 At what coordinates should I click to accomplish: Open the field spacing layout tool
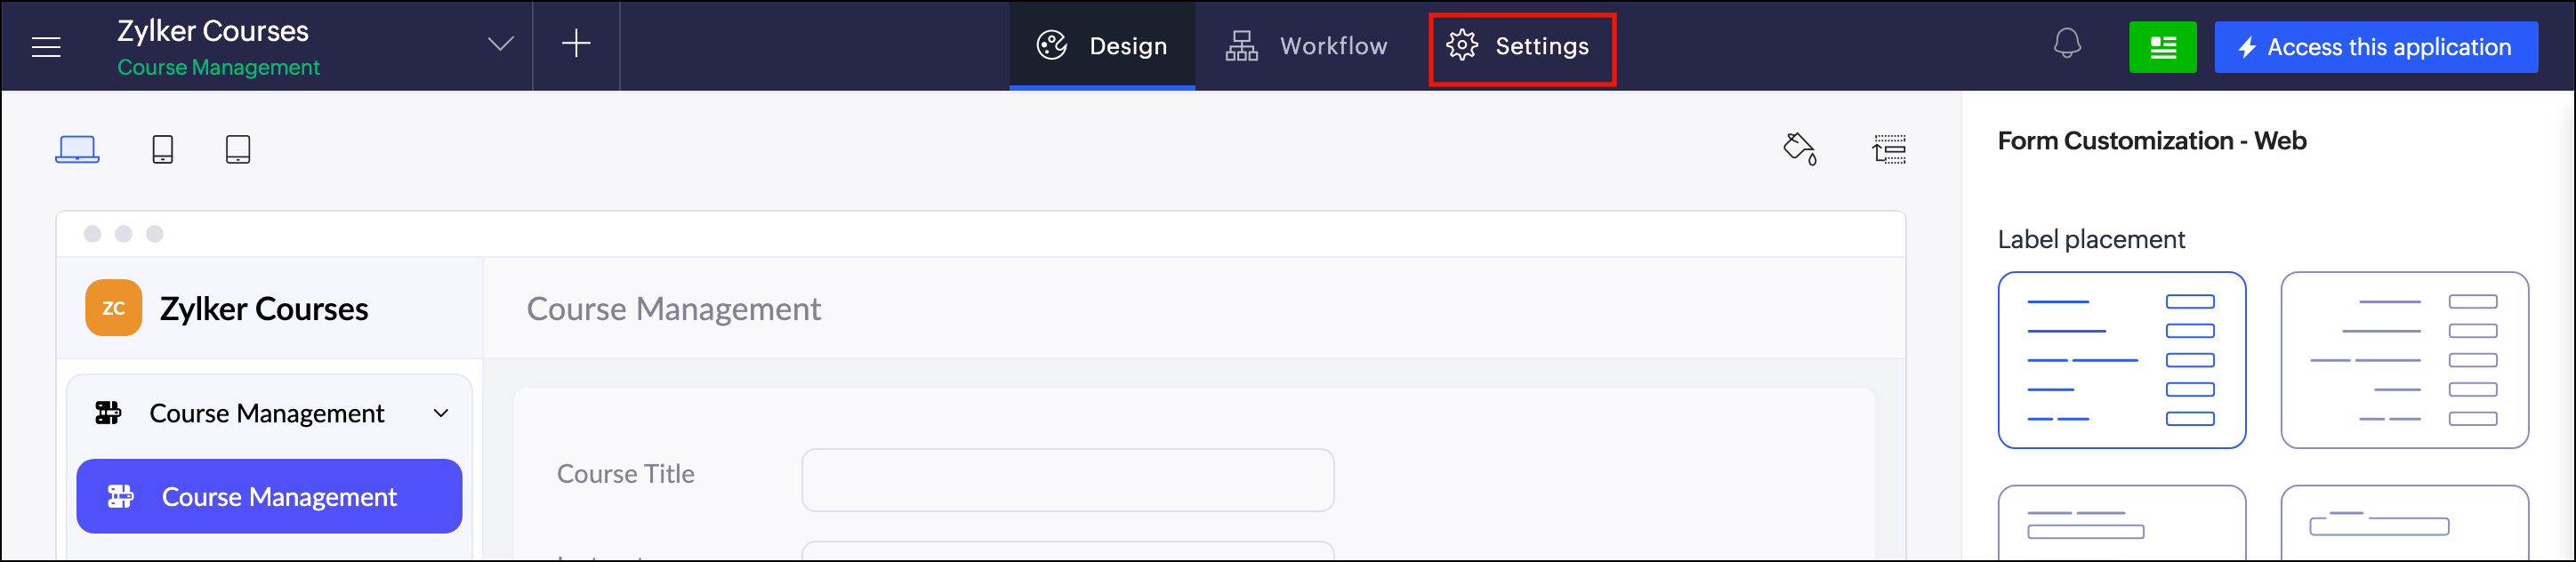pos(1889,149)
